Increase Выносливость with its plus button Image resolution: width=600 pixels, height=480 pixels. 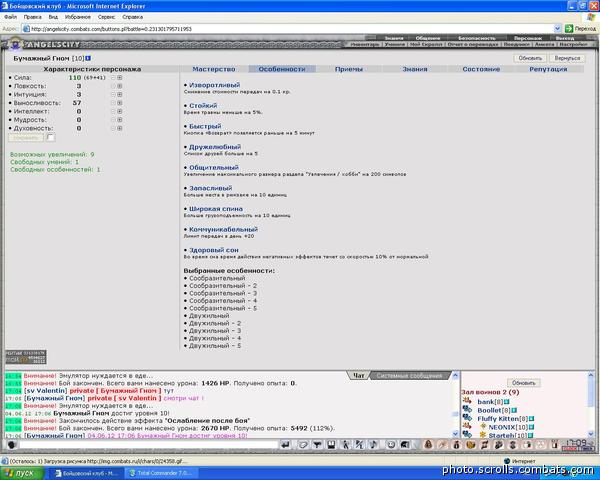pyautogui.click(x=120, y=103)
